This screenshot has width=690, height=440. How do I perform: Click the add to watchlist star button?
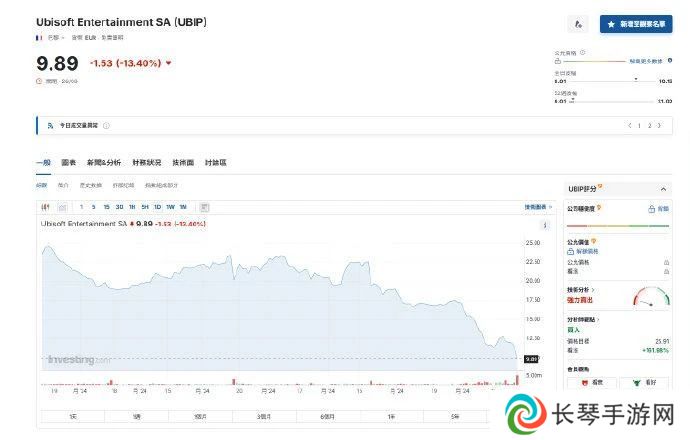635,24
